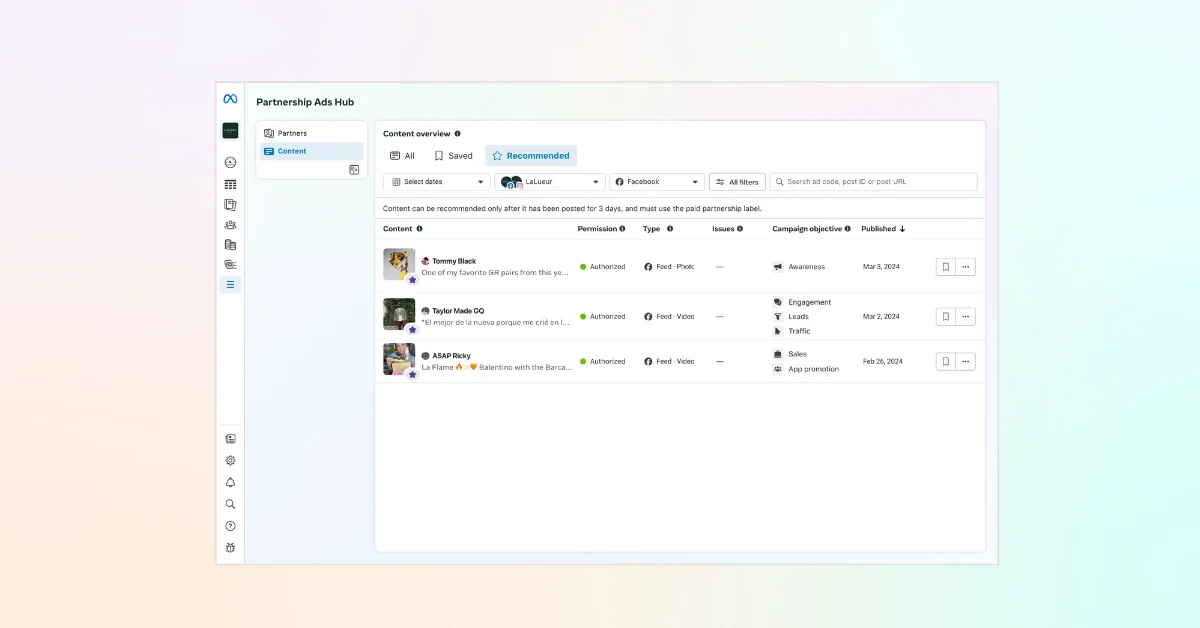Click the Engagement campaign objective
This screenshot has width=1200, height=628.
point(809,302)
